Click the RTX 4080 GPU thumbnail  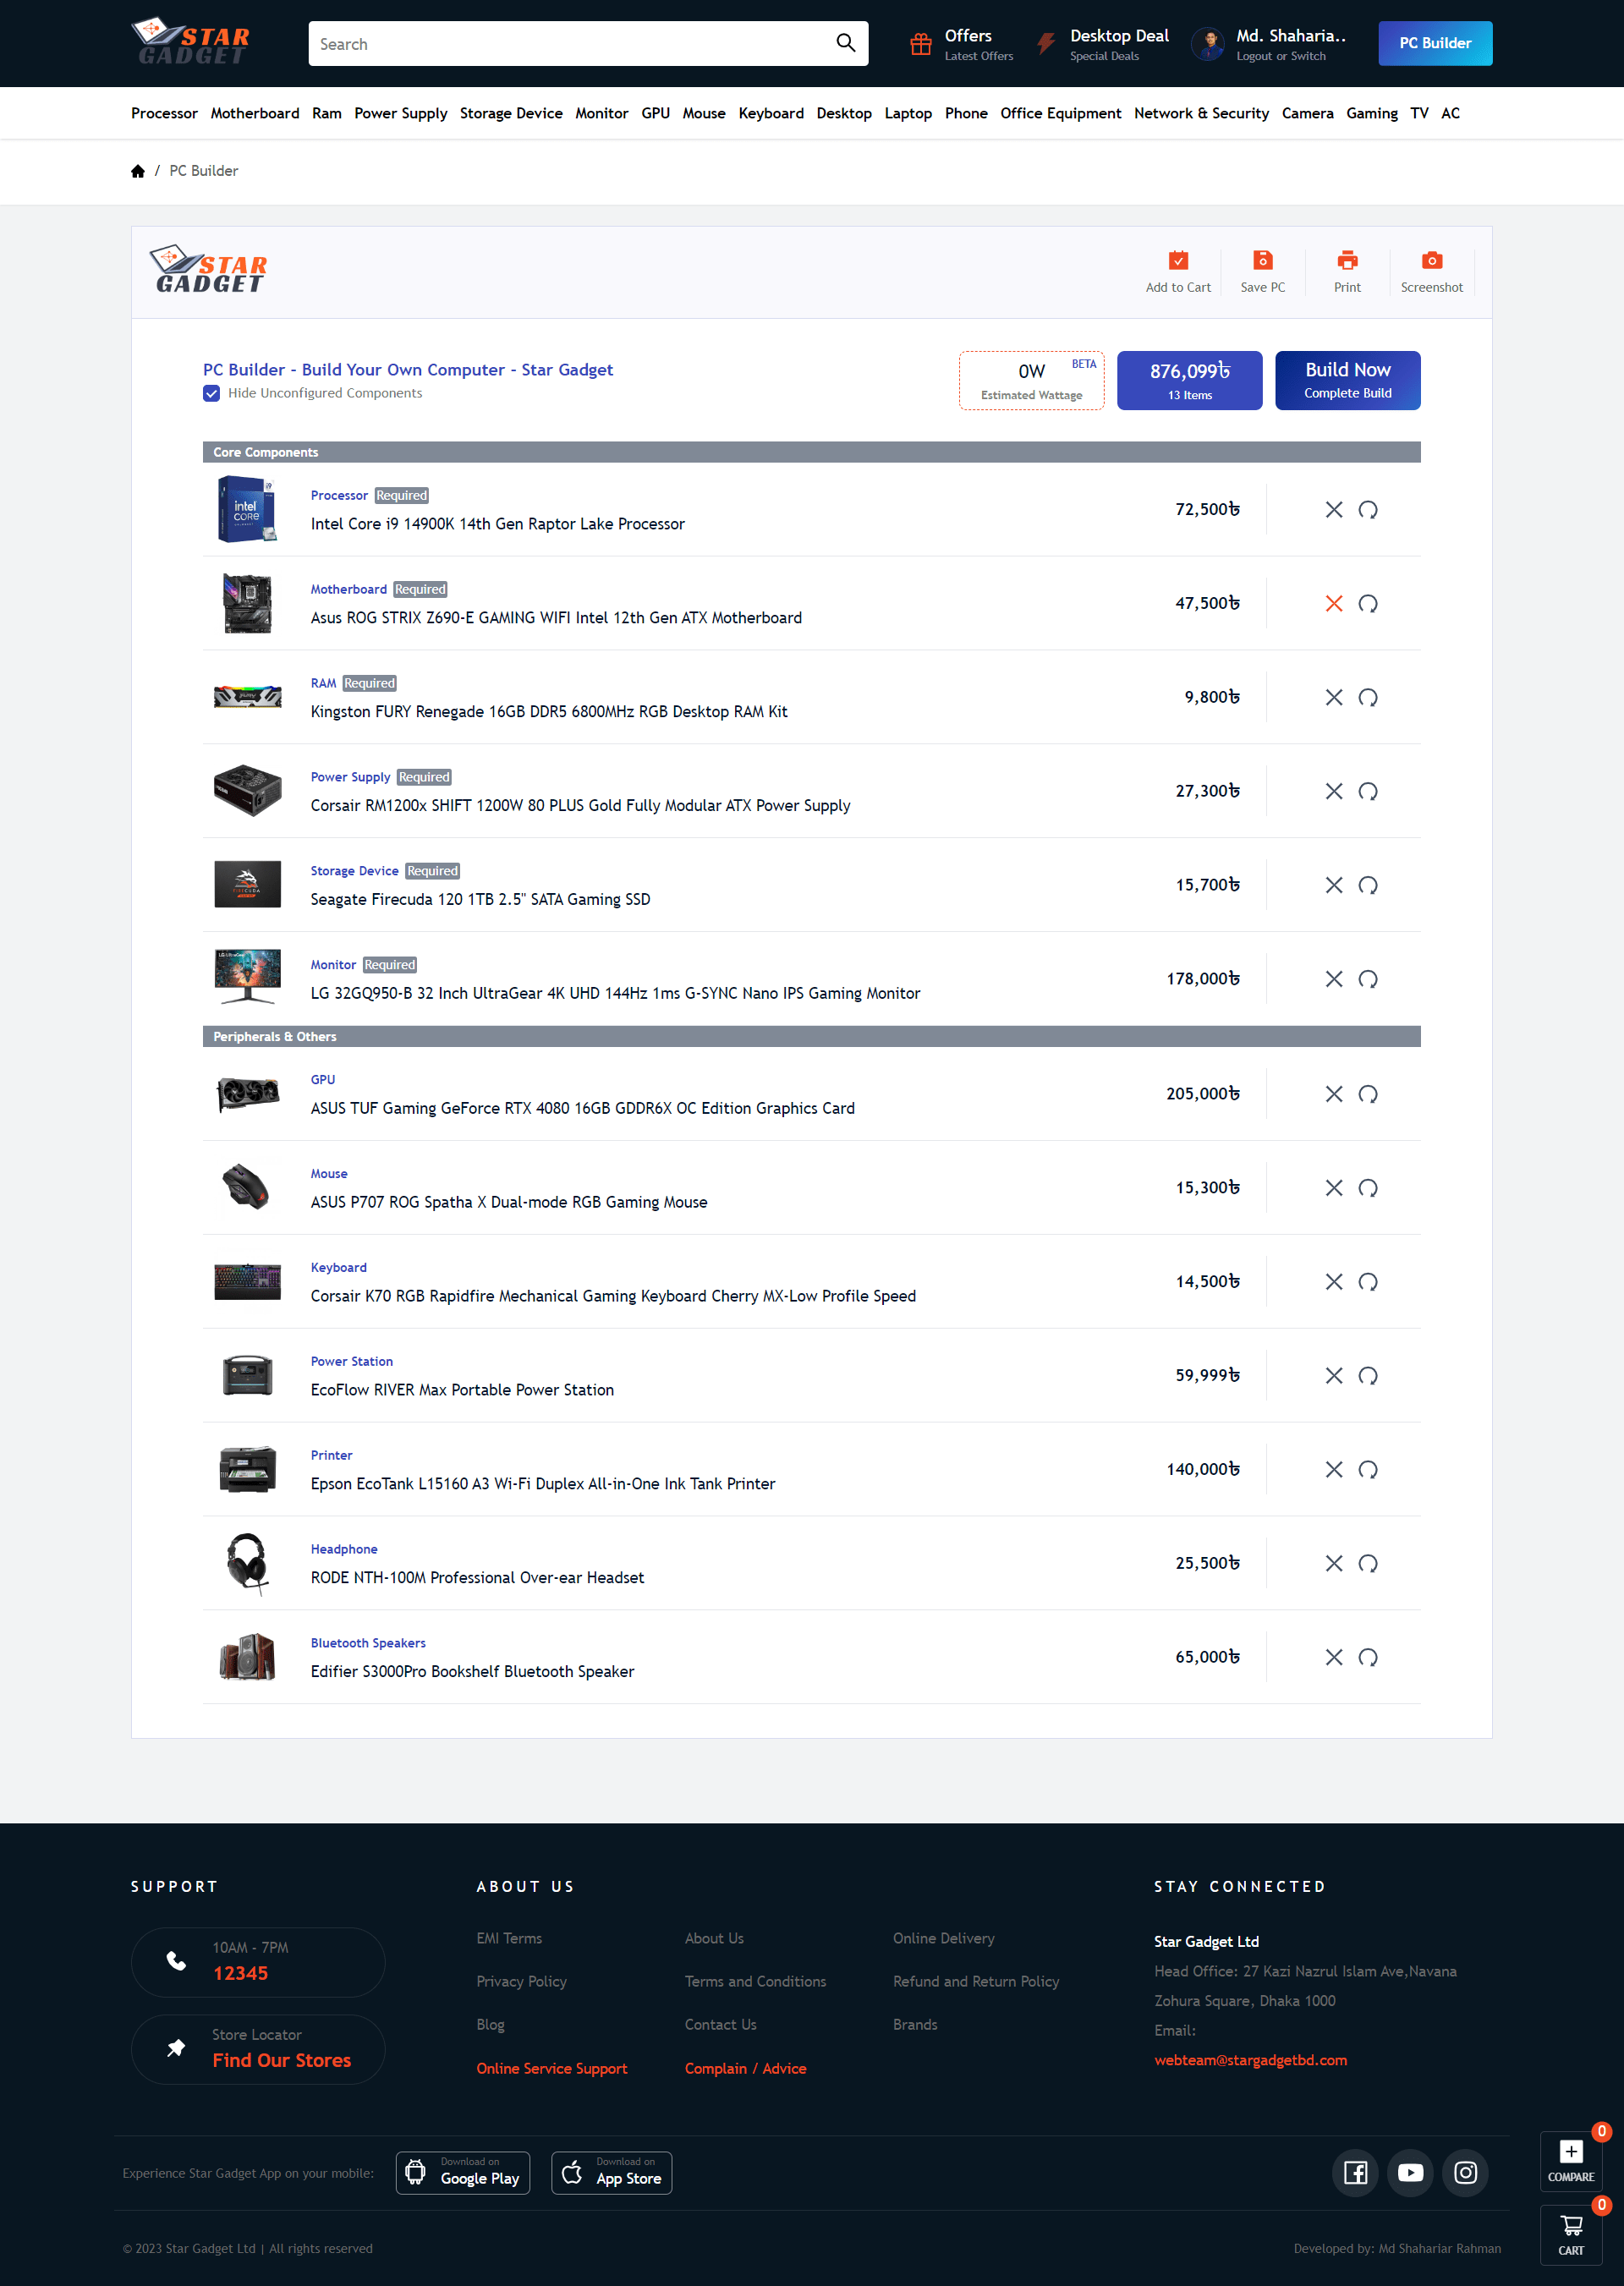pyautogui.click(x=247, y=1094)
